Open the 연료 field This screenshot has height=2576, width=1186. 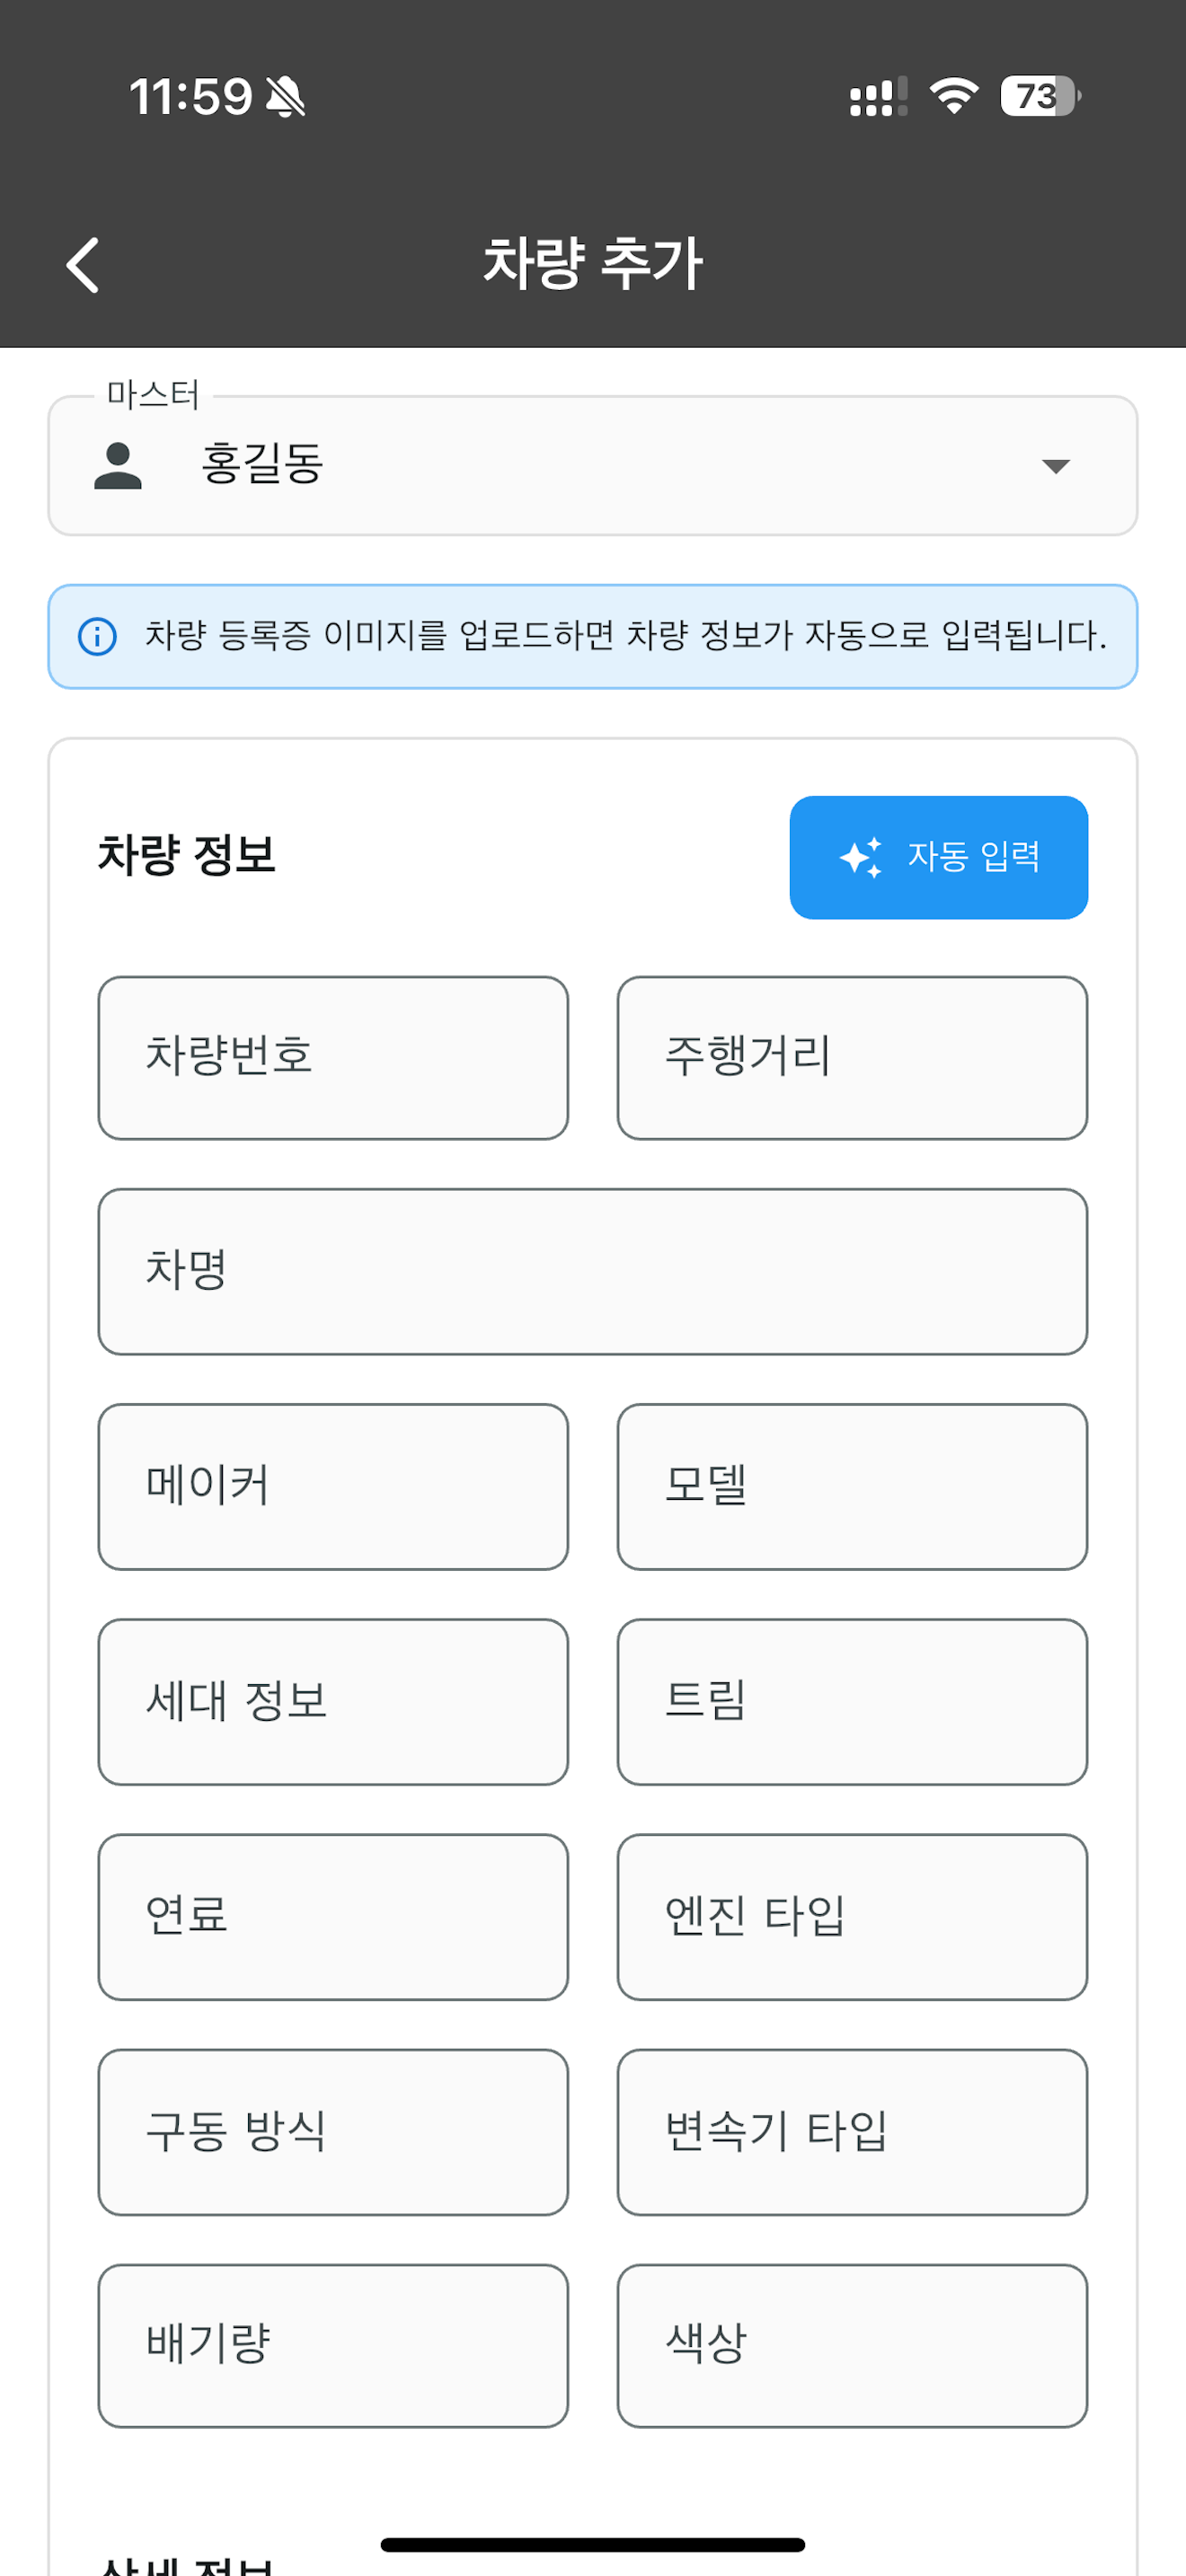333,1917
